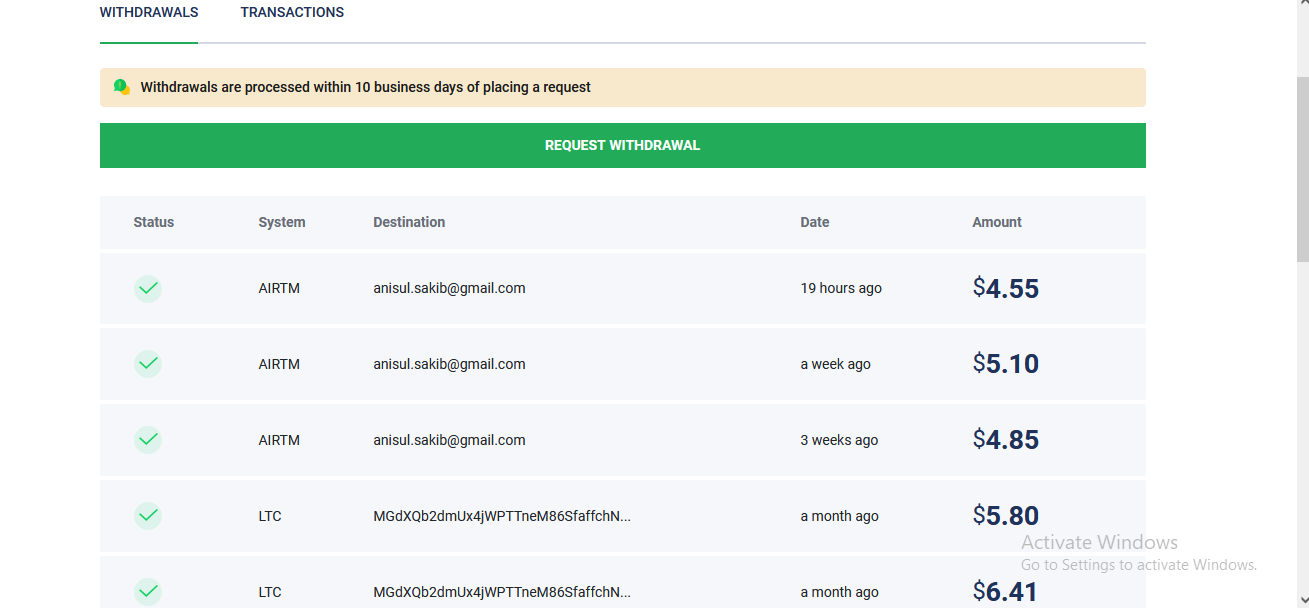Image resolution: width=1309 pixels, height=608 pixels.
Task: Click the Date column header
Action: click(814, 222)
